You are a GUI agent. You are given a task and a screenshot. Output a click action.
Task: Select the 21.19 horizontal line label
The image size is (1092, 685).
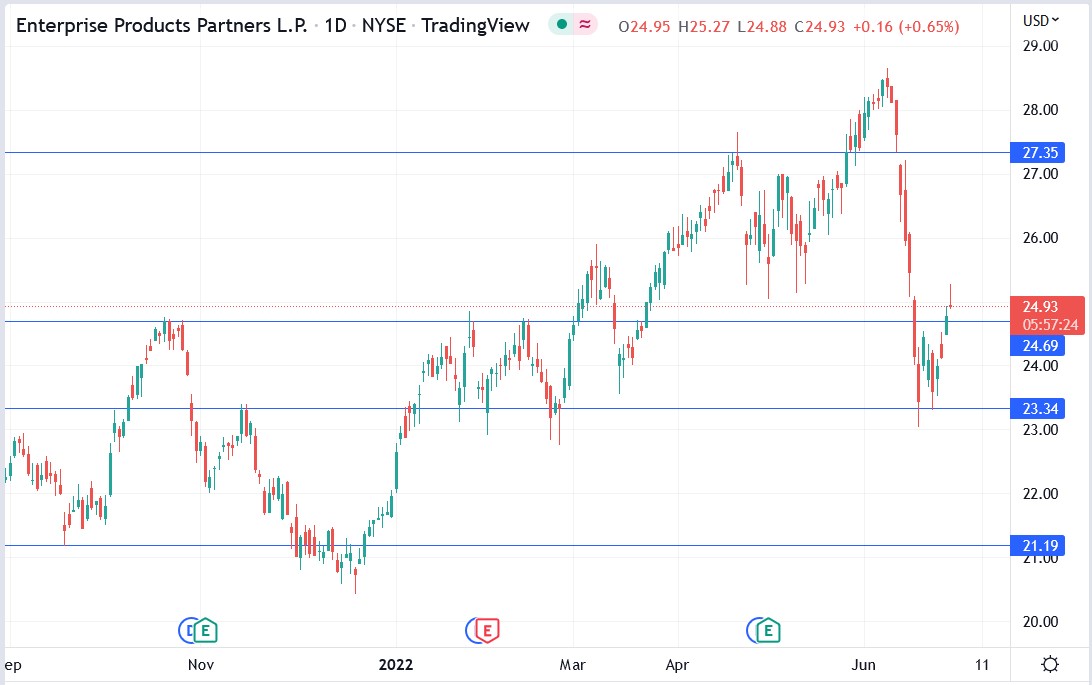[1040, 546]
